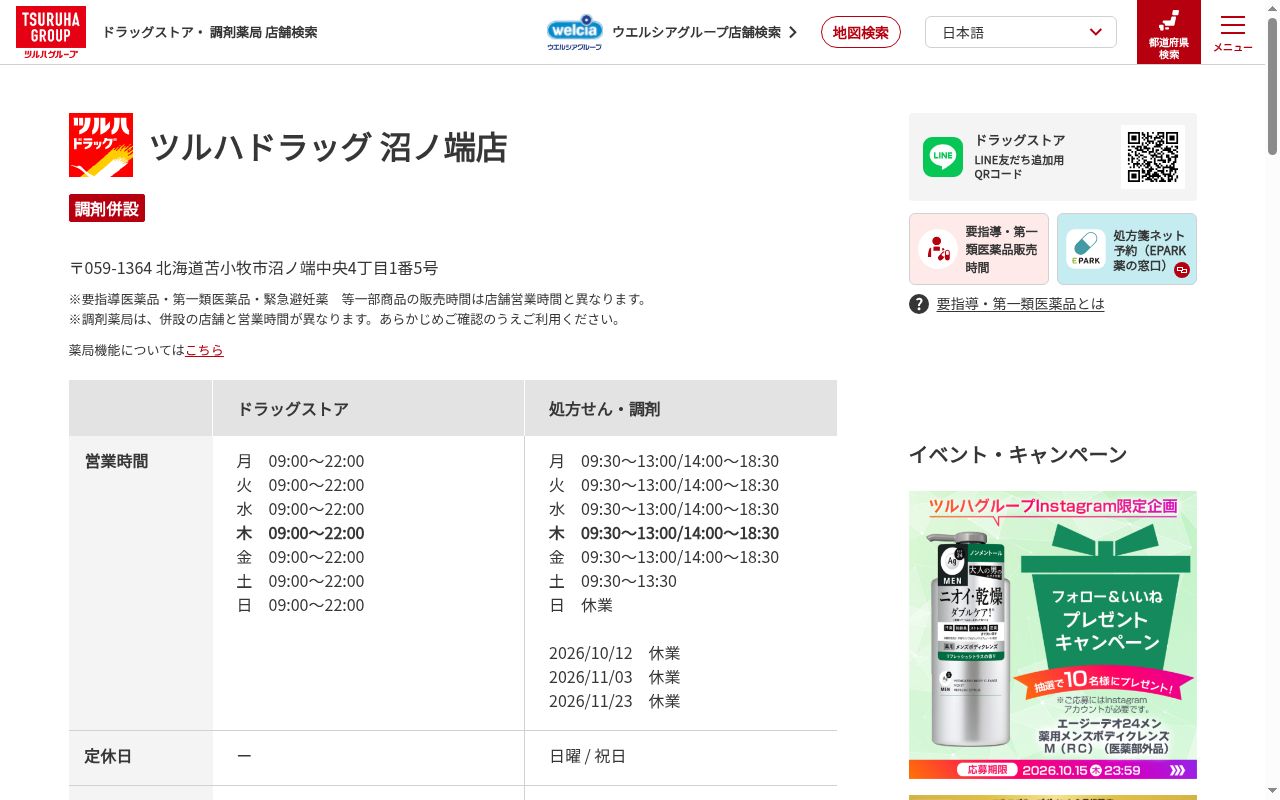Screen dimensions: 1280x800
Task: Click the 調剤併設 red badge
Action: click(107, 208)
